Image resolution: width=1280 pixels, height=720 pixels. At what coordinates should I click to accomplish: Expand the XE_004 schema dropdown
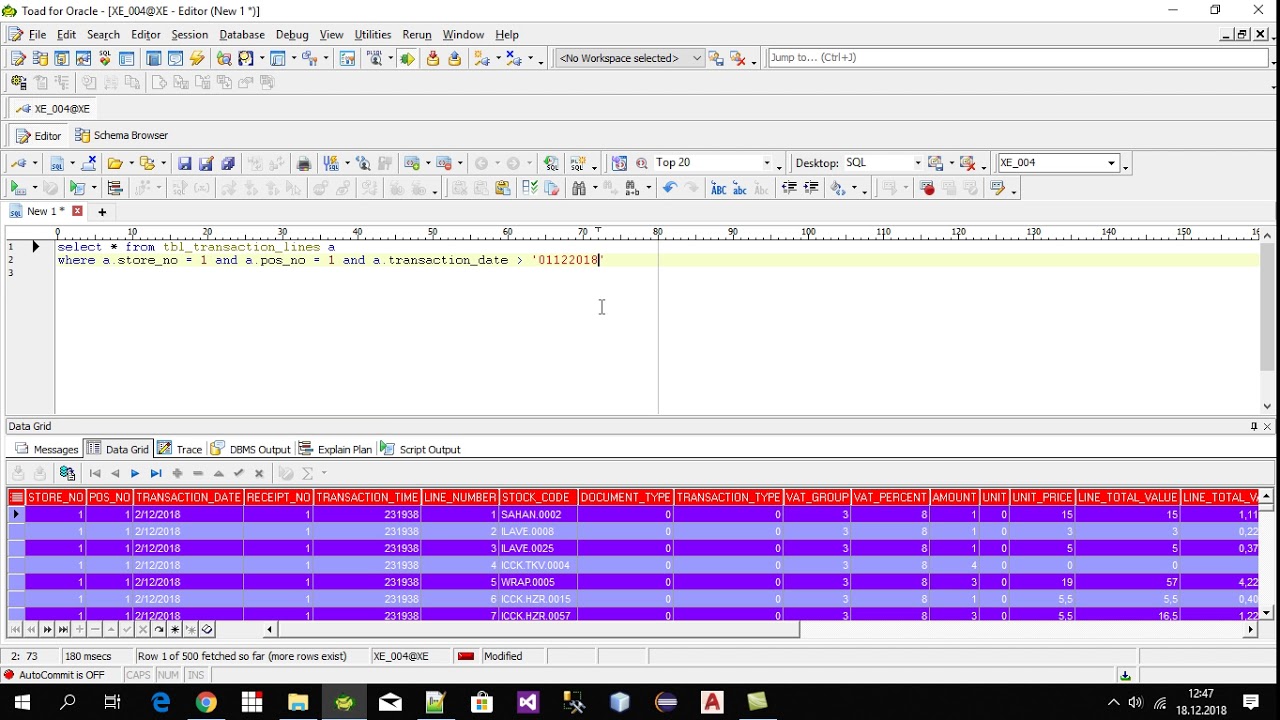pos(1111,163)
